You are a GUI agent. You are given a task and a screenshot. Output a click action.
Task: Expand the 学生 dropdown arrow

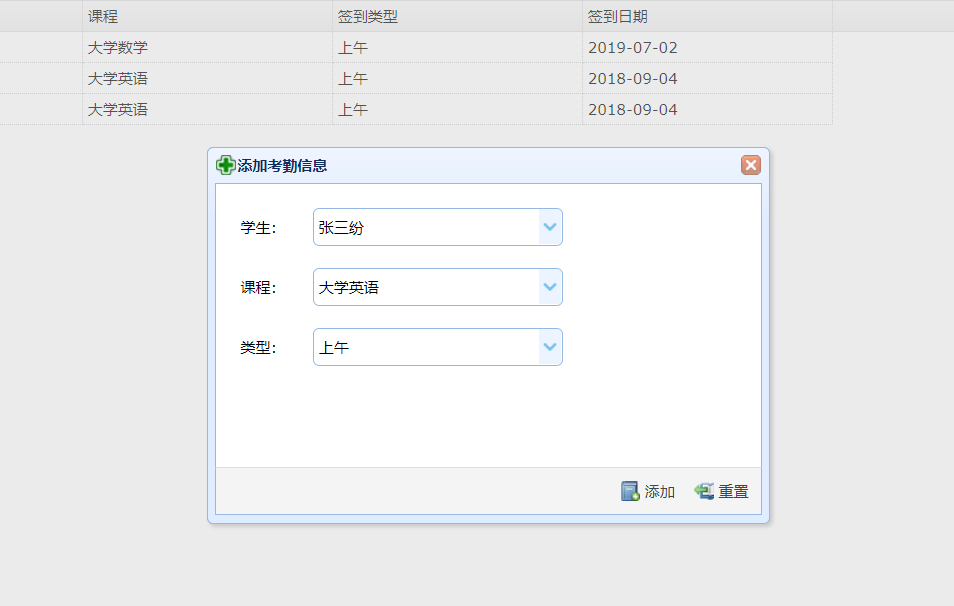[550, 227]
